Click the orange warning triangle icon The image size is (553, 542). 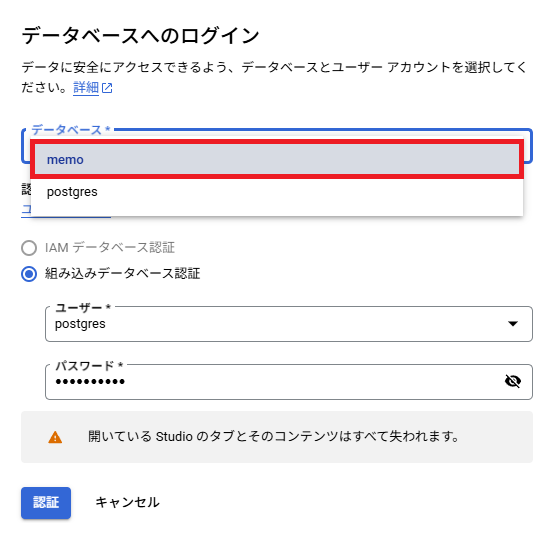[x=55, y=437]
